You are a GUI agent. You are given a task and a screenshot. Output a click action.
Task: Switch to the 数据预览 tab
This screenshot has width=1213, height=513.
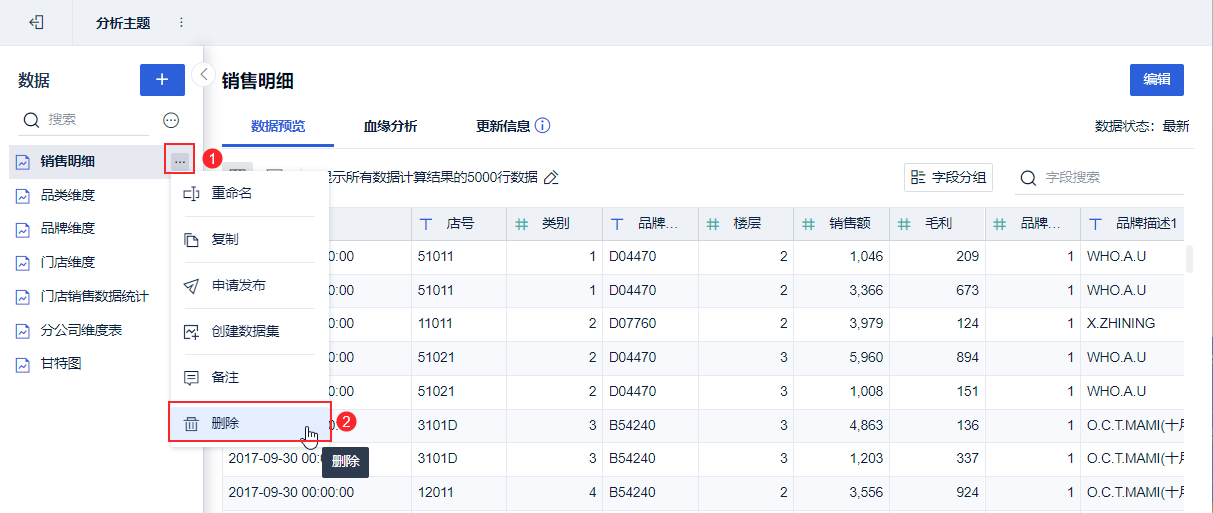[x=278, y=126]
